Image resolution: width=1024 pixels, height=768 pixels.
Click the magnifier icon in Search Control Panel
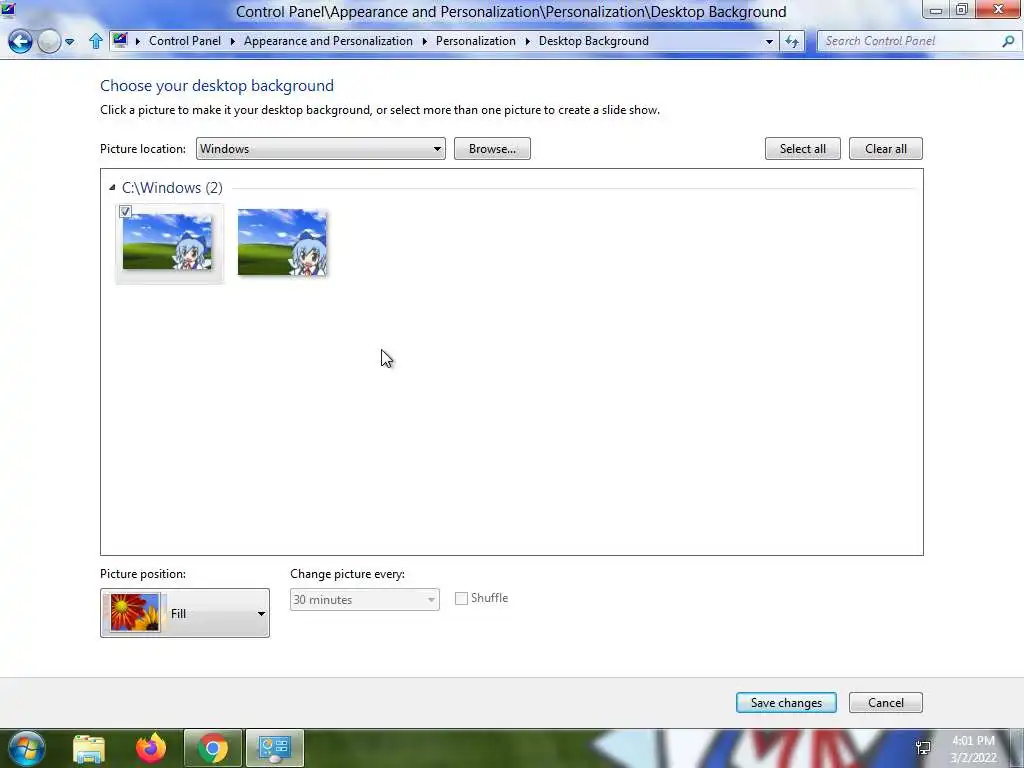point(1008,41)
